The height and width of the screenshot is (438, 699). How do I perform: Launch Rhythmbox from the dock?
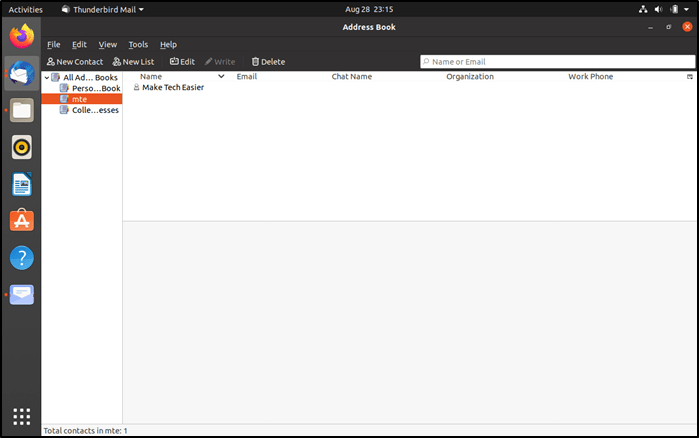[22, 147]
